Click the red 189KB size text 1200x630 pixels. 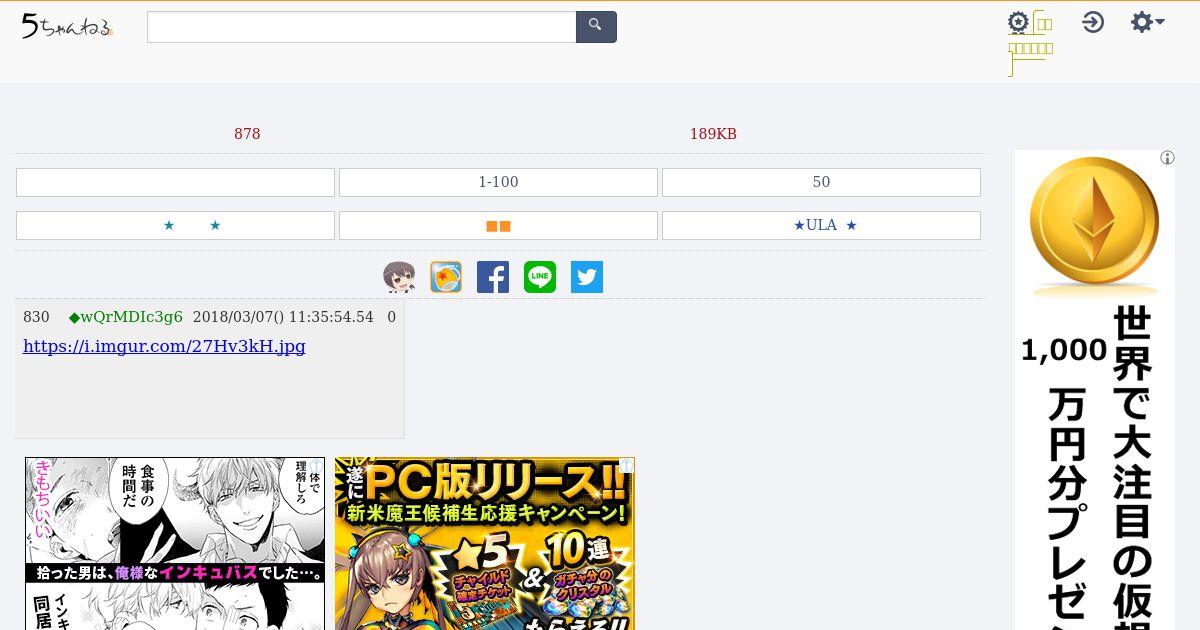(x=713, y=134)
